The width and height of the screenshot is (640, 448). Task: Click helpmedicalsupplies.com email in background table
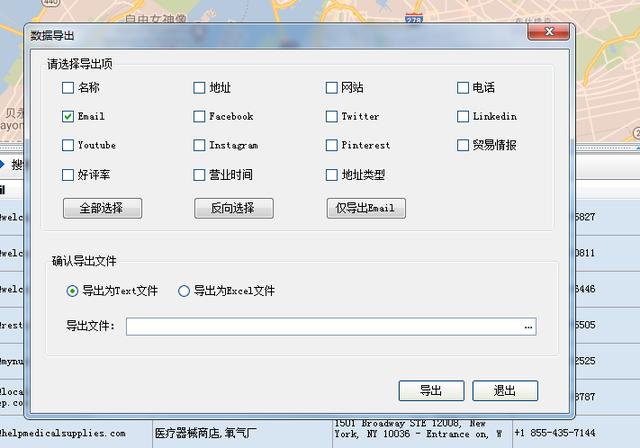[x=62, y=433]
